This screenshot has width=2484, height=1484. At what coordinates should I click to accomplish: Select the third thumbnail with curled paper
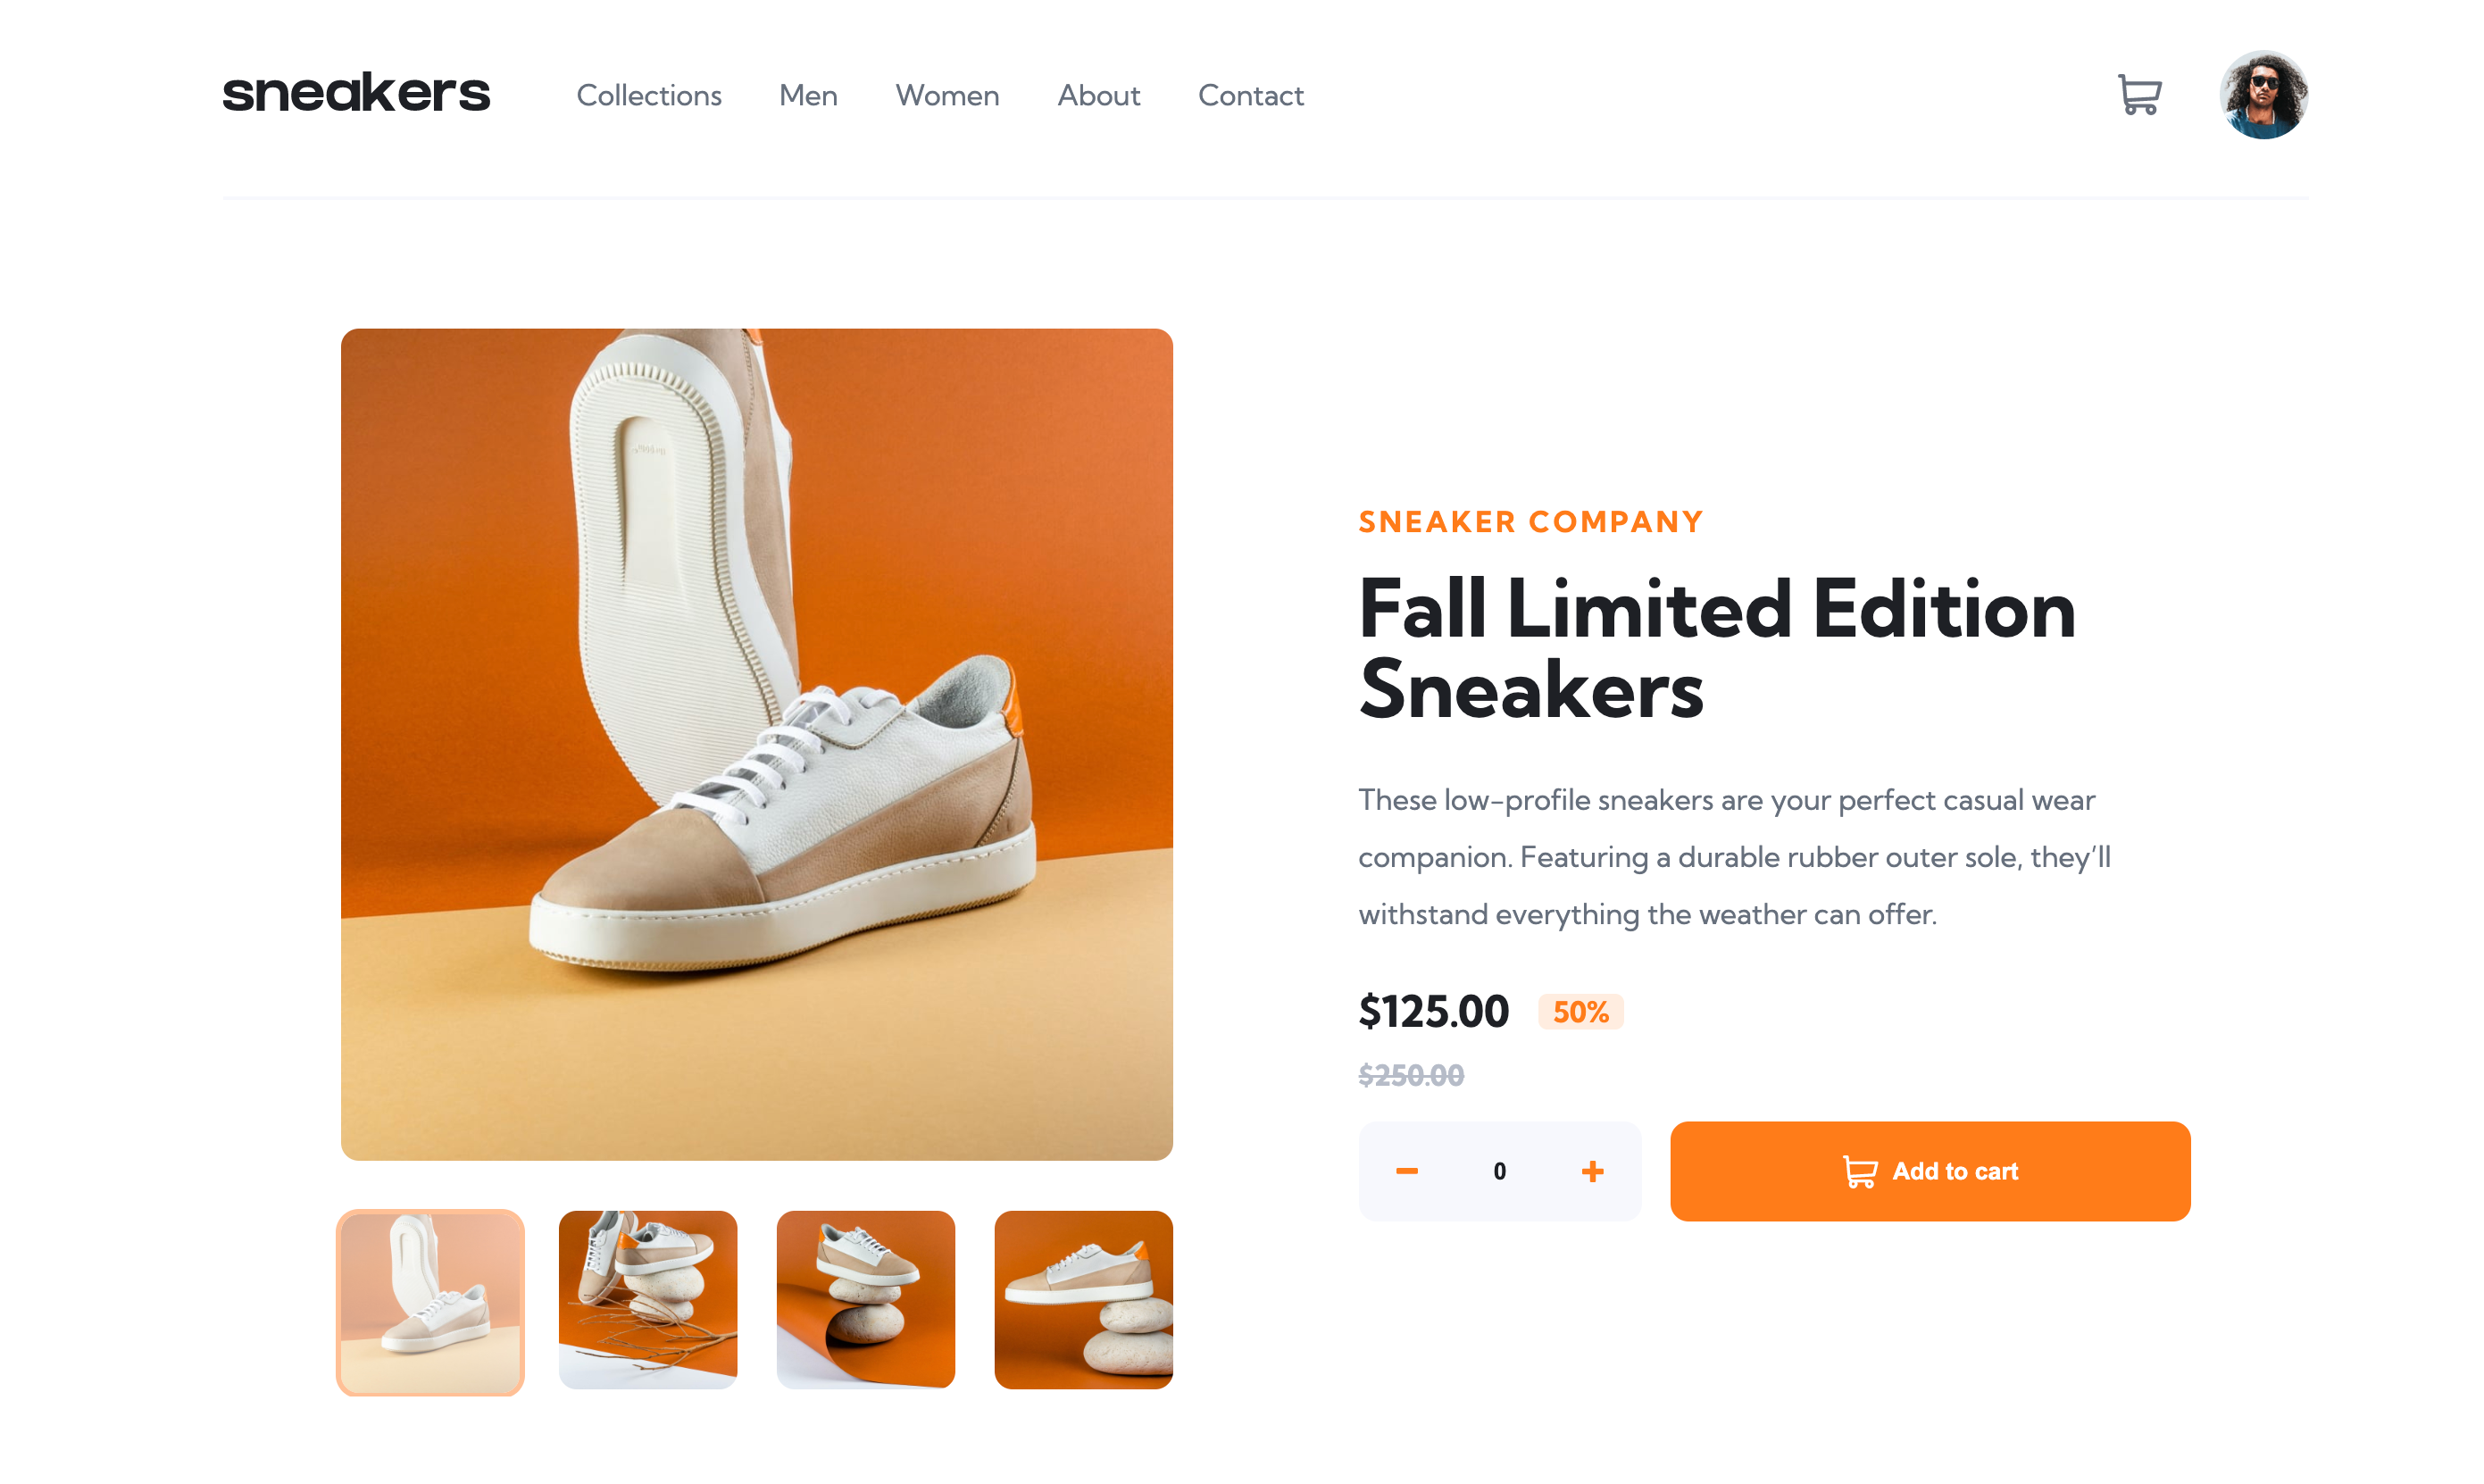tap(865, 1300)
